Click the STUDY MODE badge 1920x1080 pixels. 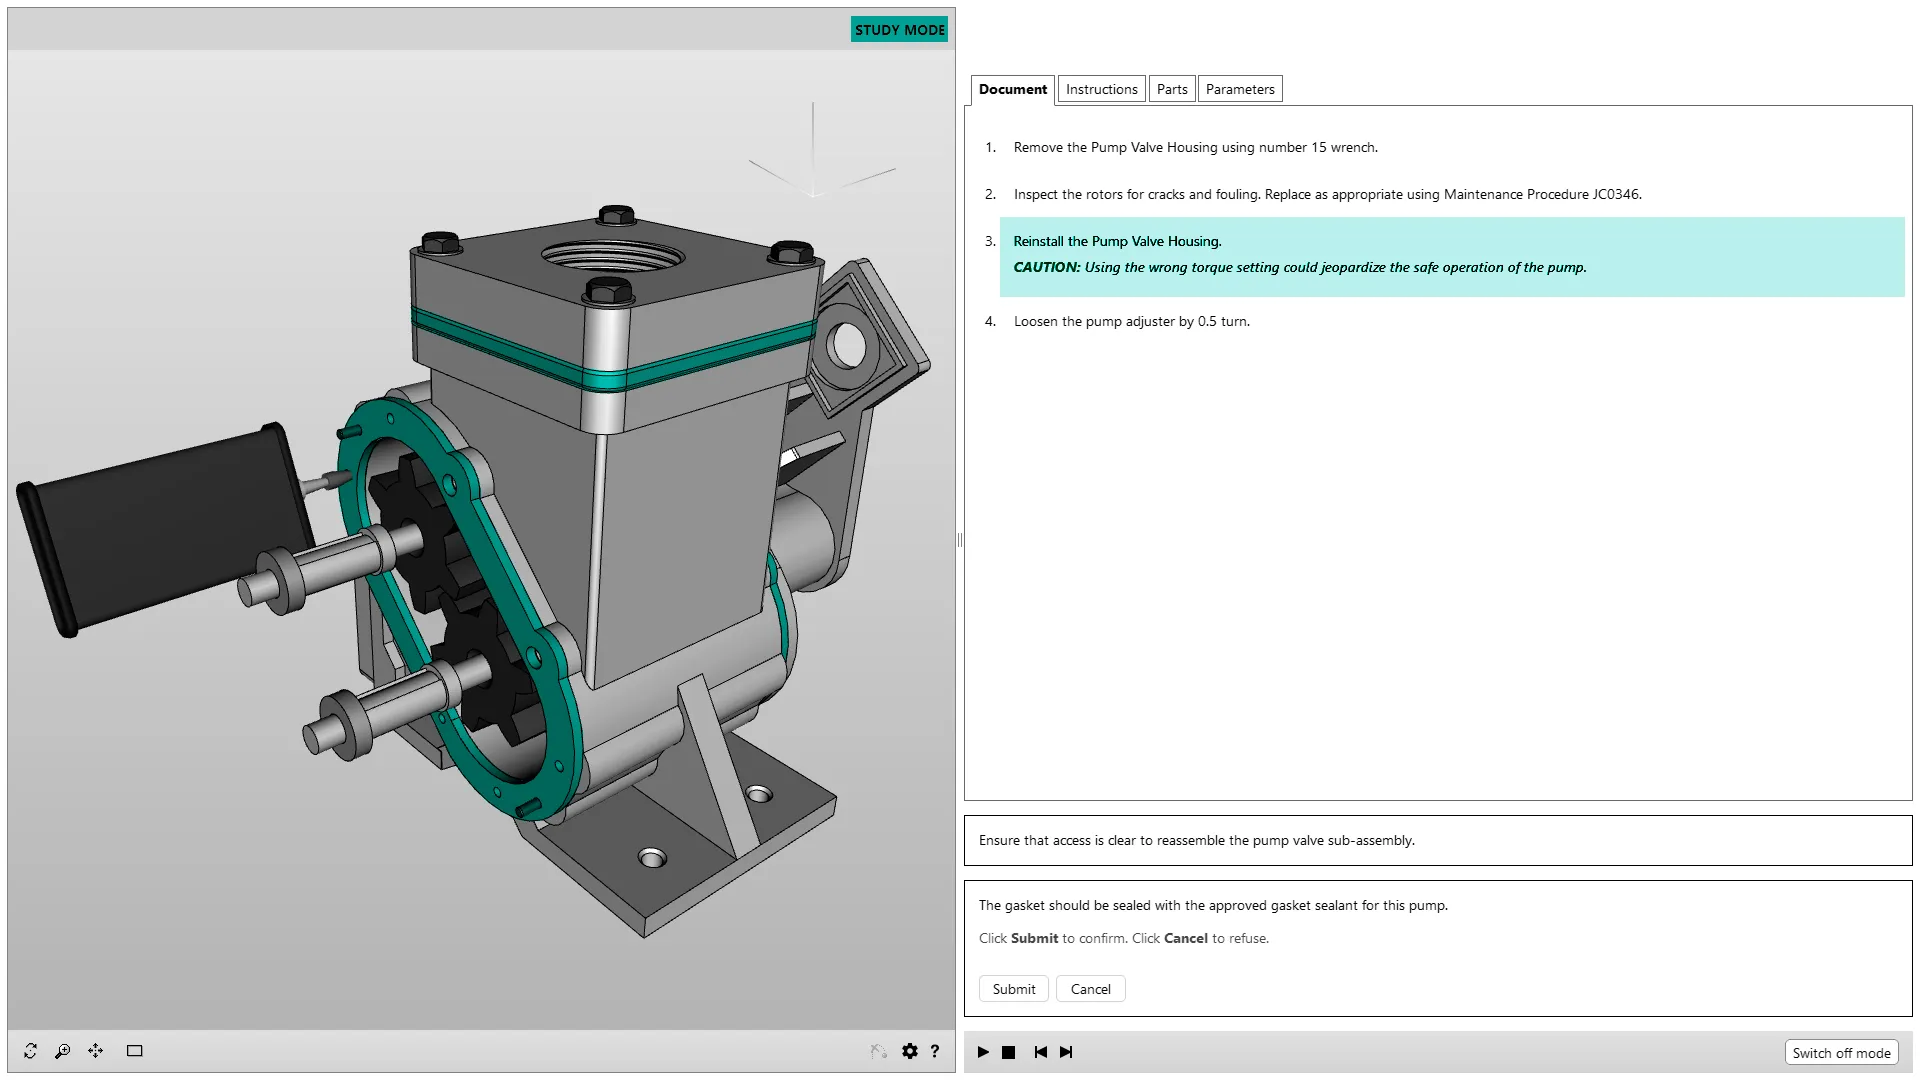(899, 30)
